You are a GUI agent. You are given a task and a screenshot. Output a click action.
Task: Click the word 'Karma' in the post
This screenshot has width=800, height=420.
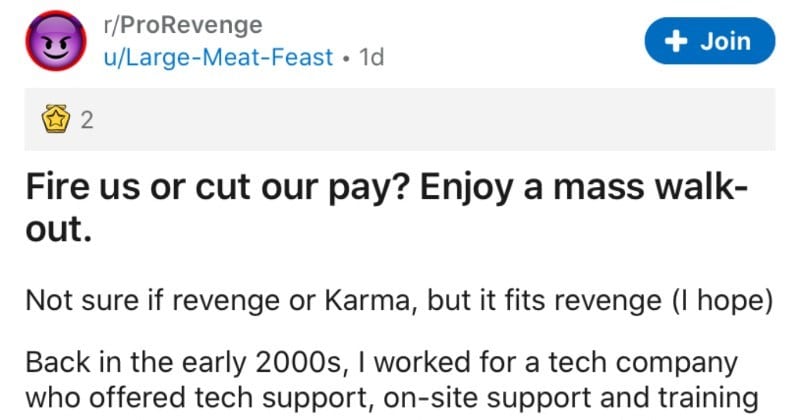[x=367, y=301]
